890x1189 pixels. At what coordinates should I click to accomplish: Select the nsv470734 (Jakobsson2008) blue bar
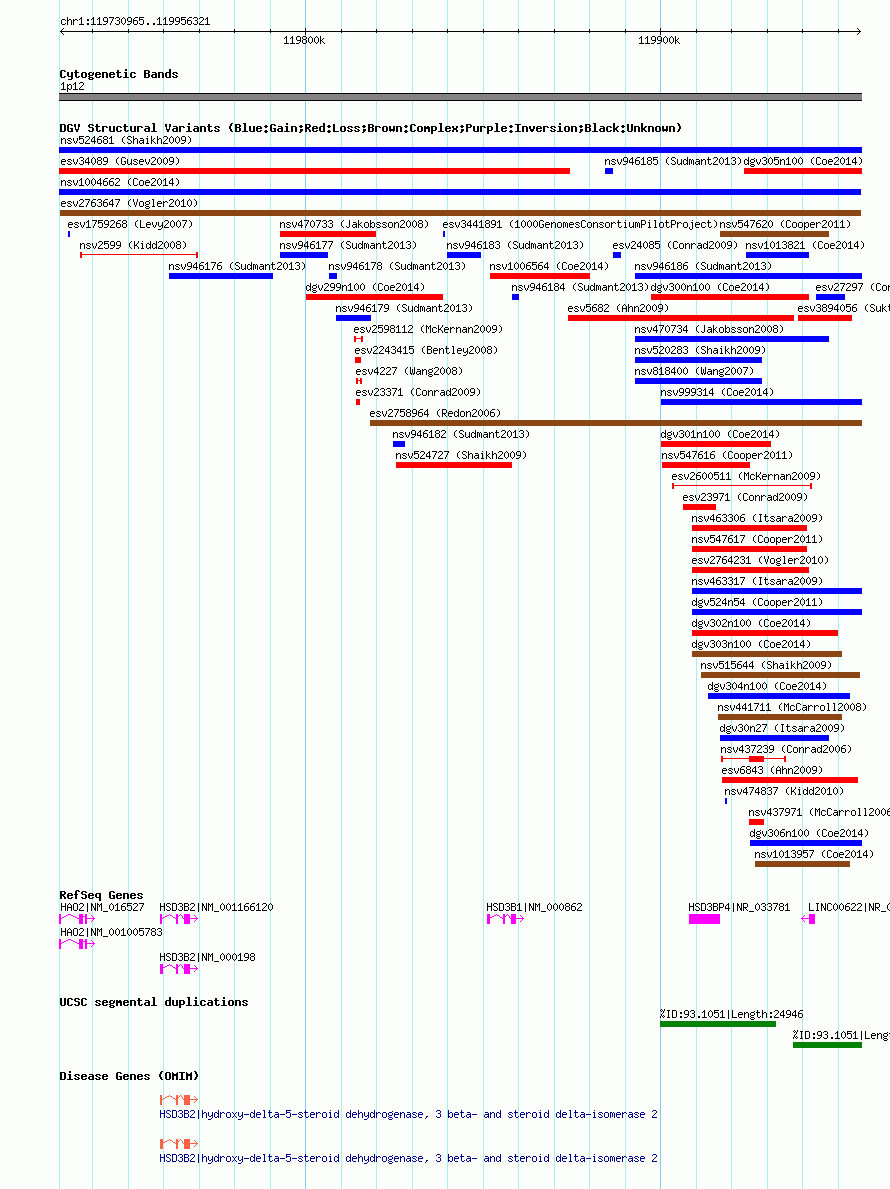[x=732, y=339]
